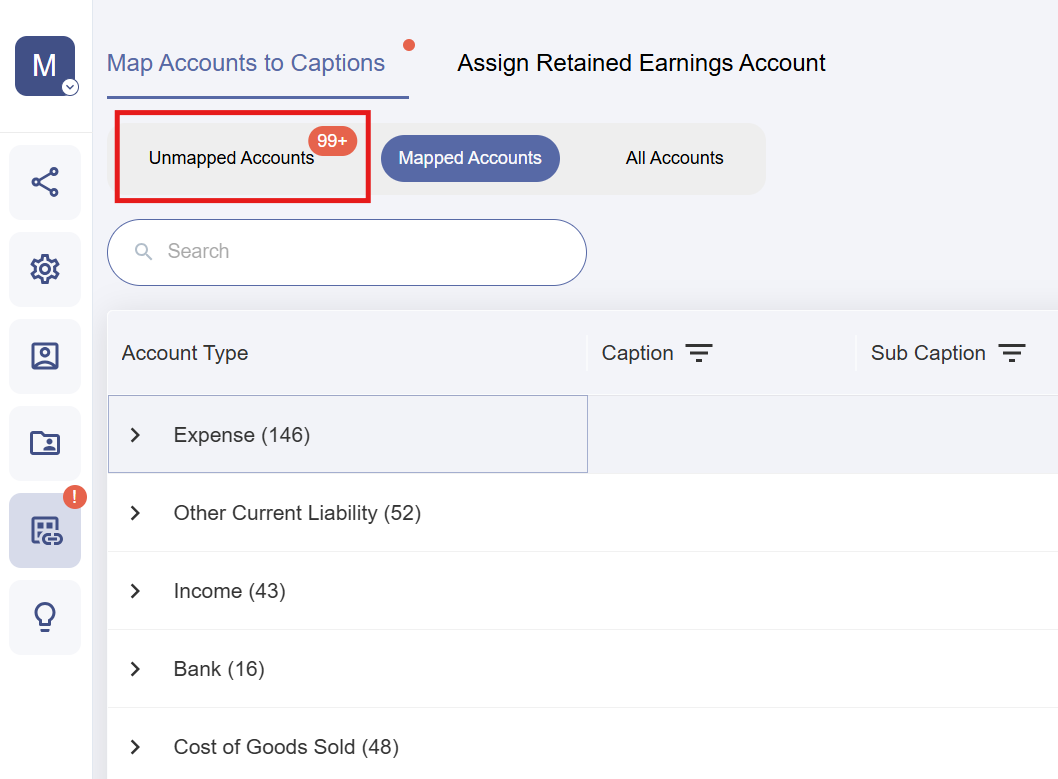The image size is (1058, 779).
Task: Open the client folder icon in sidebar
Action: click(x=44, y=443)
